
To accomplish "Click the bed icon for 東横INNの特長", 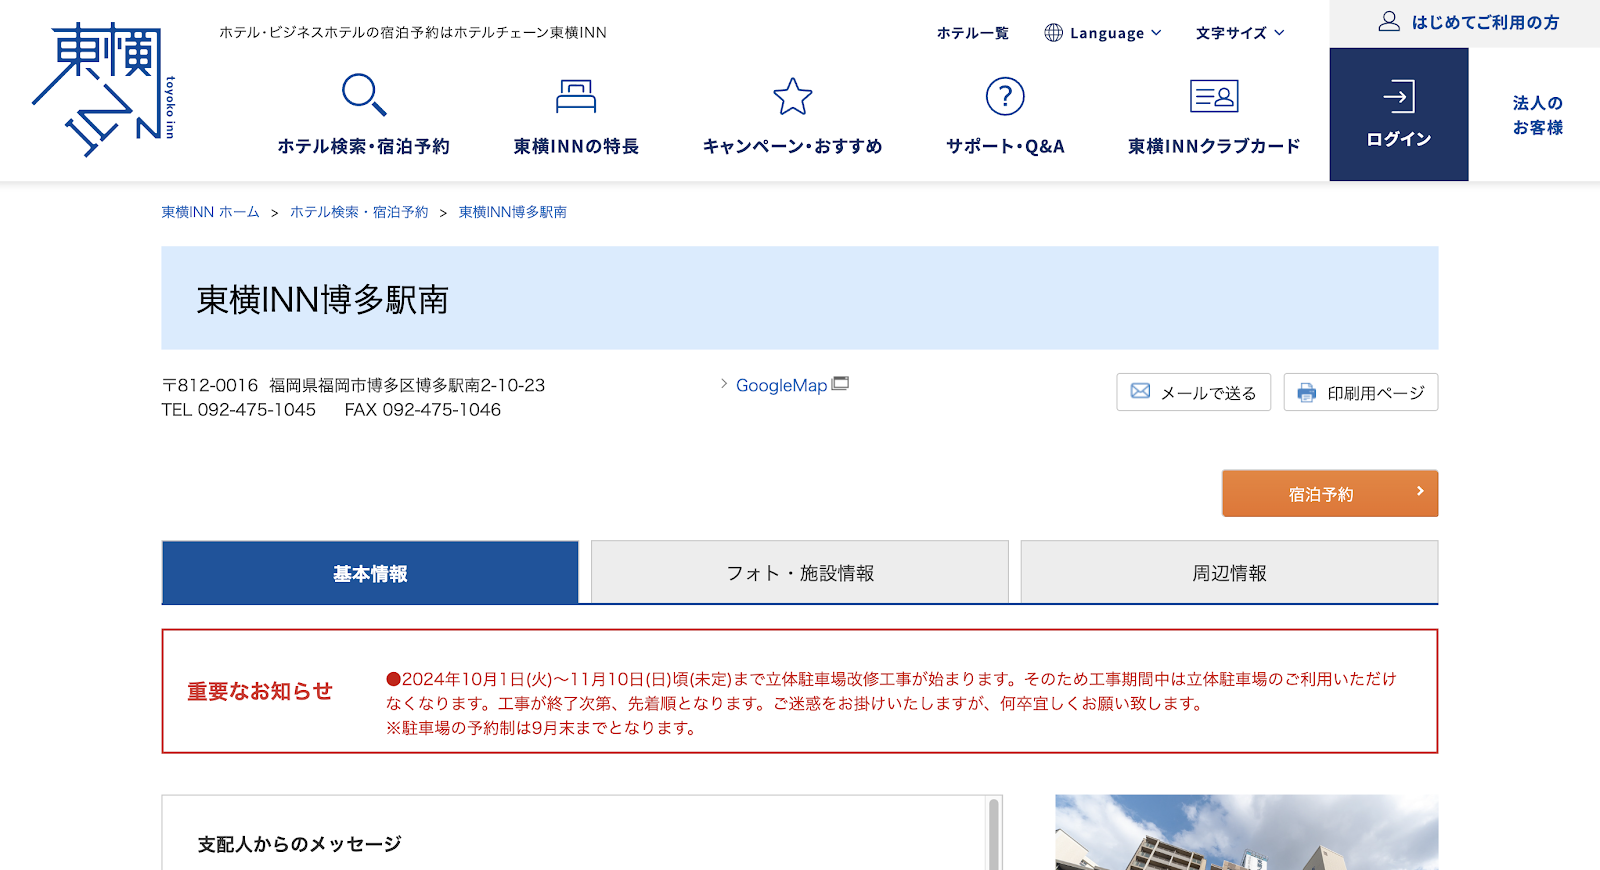I will (576, 96).
